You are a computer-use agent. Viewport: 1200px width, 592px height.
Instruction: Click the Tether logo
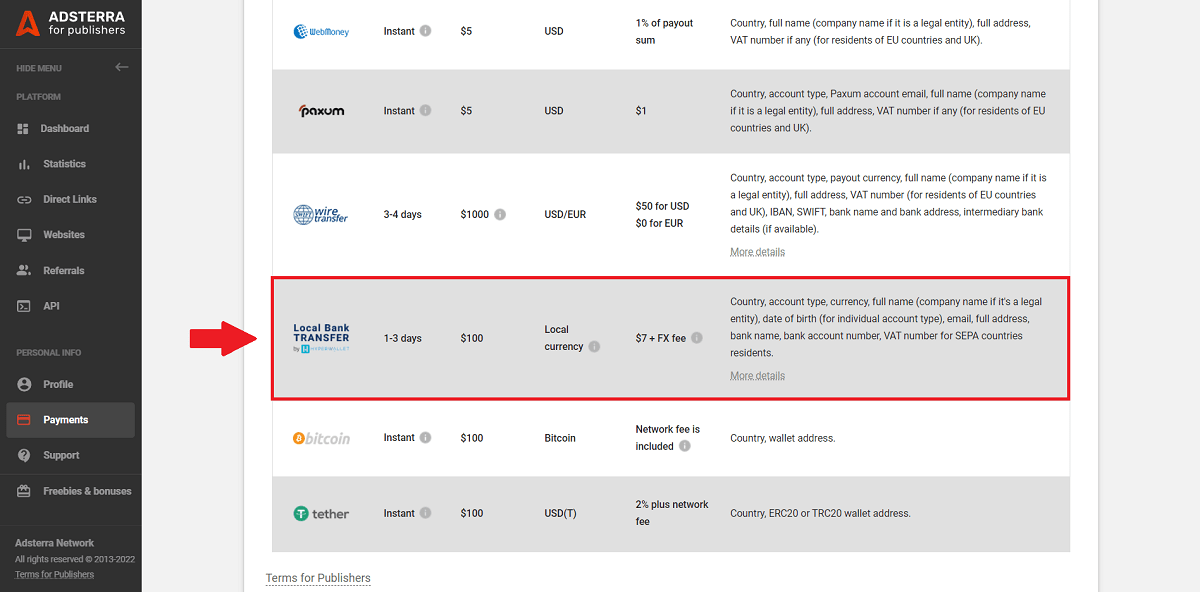click(x=321, y=514)
